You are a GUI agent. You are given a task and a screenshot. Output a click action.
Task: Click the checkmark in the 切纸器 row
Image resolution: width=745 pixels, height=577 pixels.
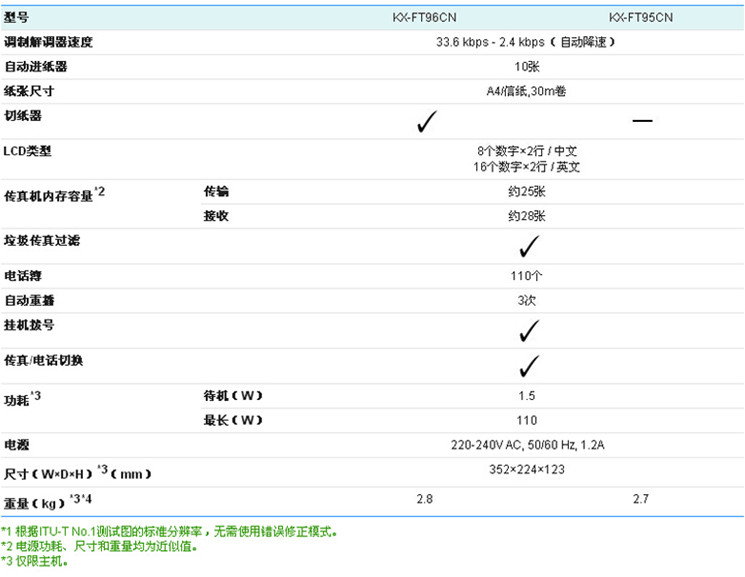426,122
